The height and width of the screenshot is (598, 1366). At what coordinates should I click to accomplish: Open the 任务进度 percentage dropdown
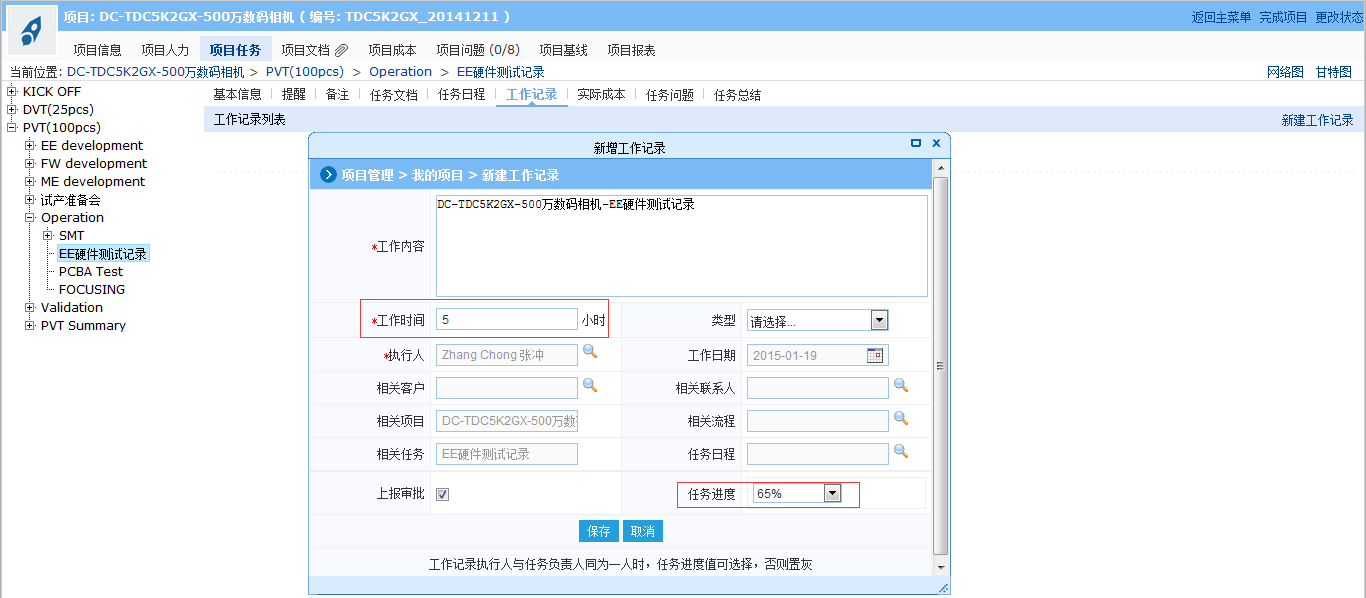pyautogui.click(x=831, y=493)
